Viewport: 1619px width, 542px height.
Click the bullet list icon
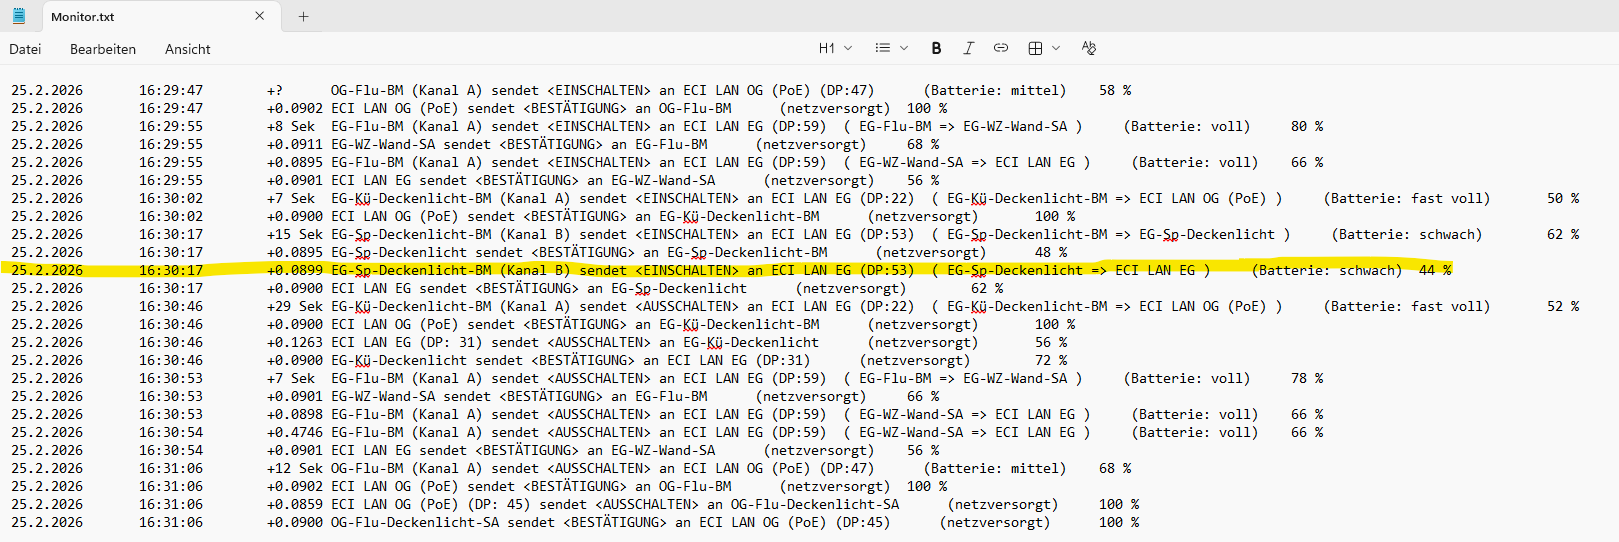click(x=882, y=48)
